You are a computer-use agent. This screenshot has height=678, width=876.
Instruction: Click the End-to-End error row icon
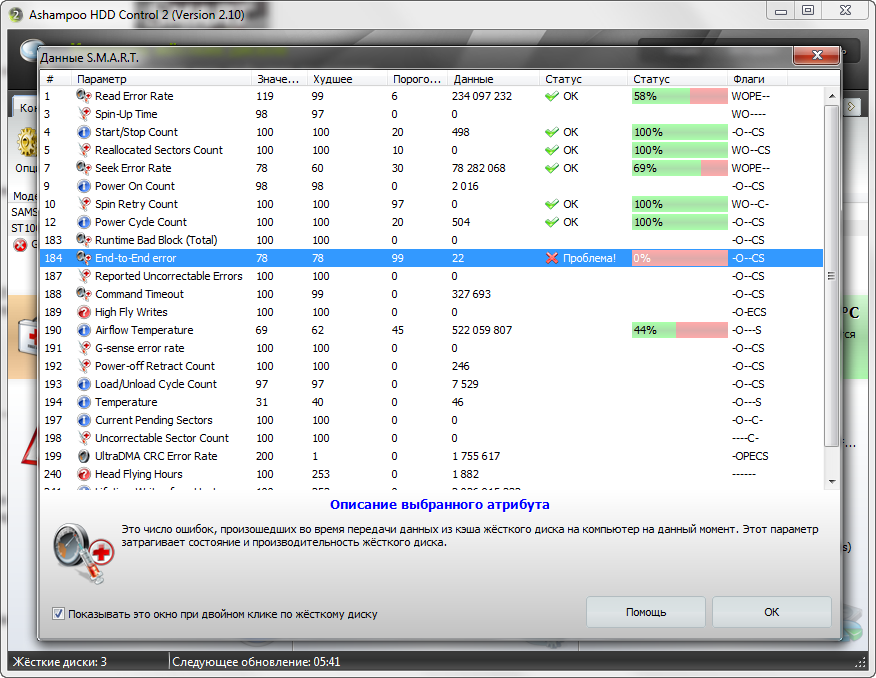pyautogui.click(x=84, y=258)
